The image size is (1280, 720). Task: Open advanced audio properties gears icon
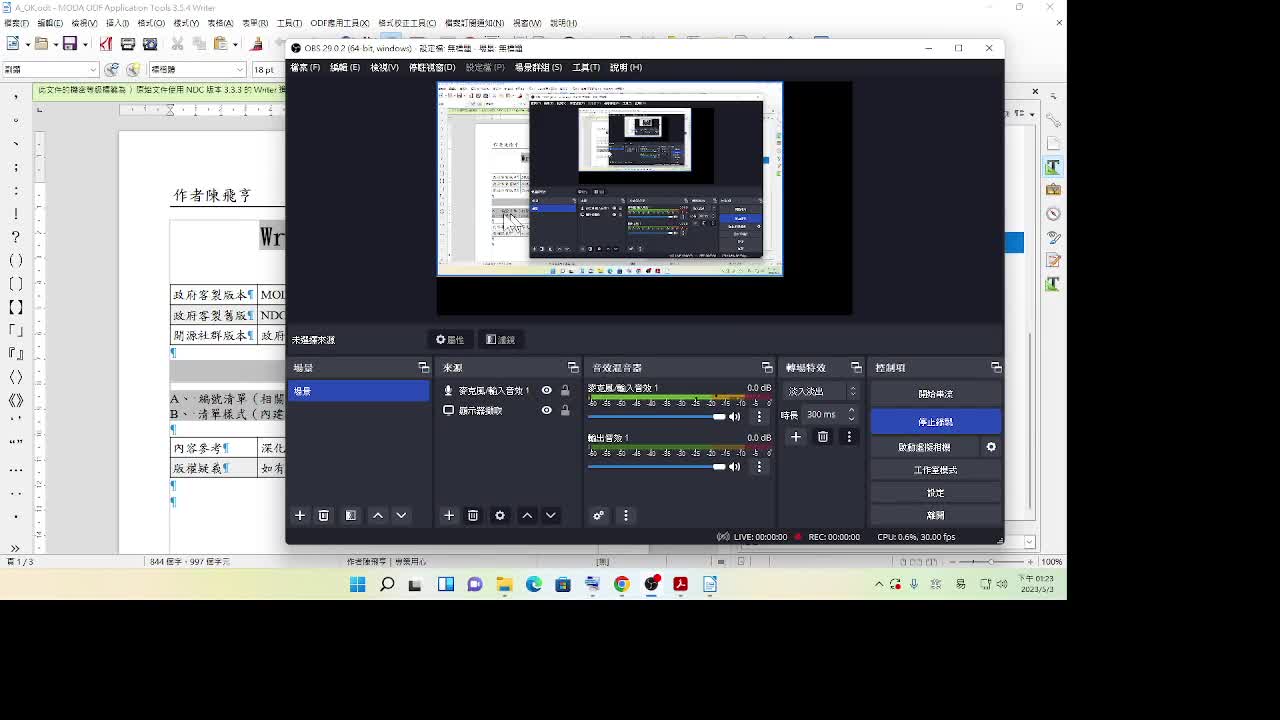point(598,515)
